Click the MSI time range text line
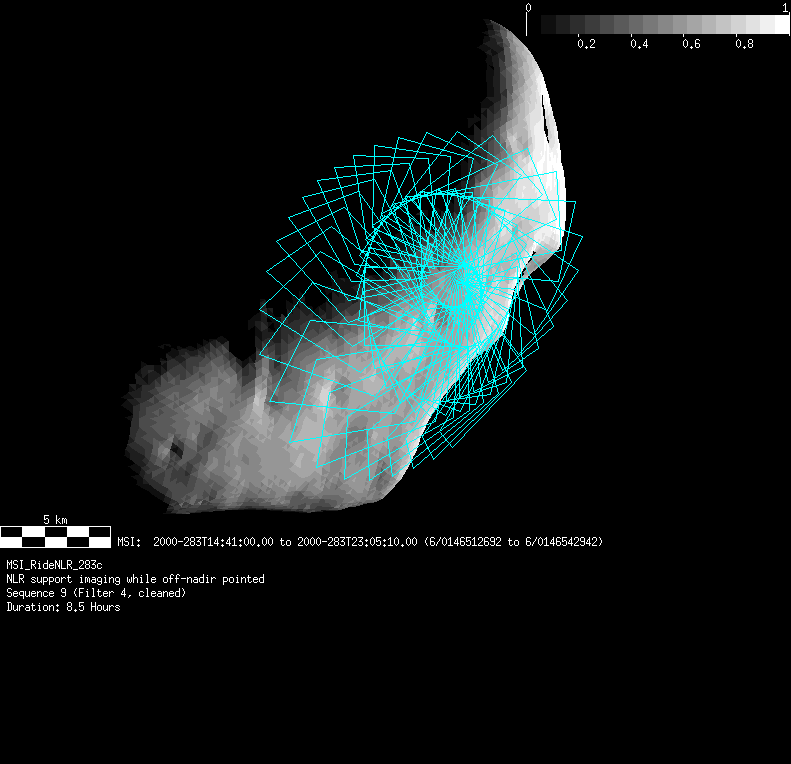This screenshot has height=764, width=791. click(x=360, y=542)
